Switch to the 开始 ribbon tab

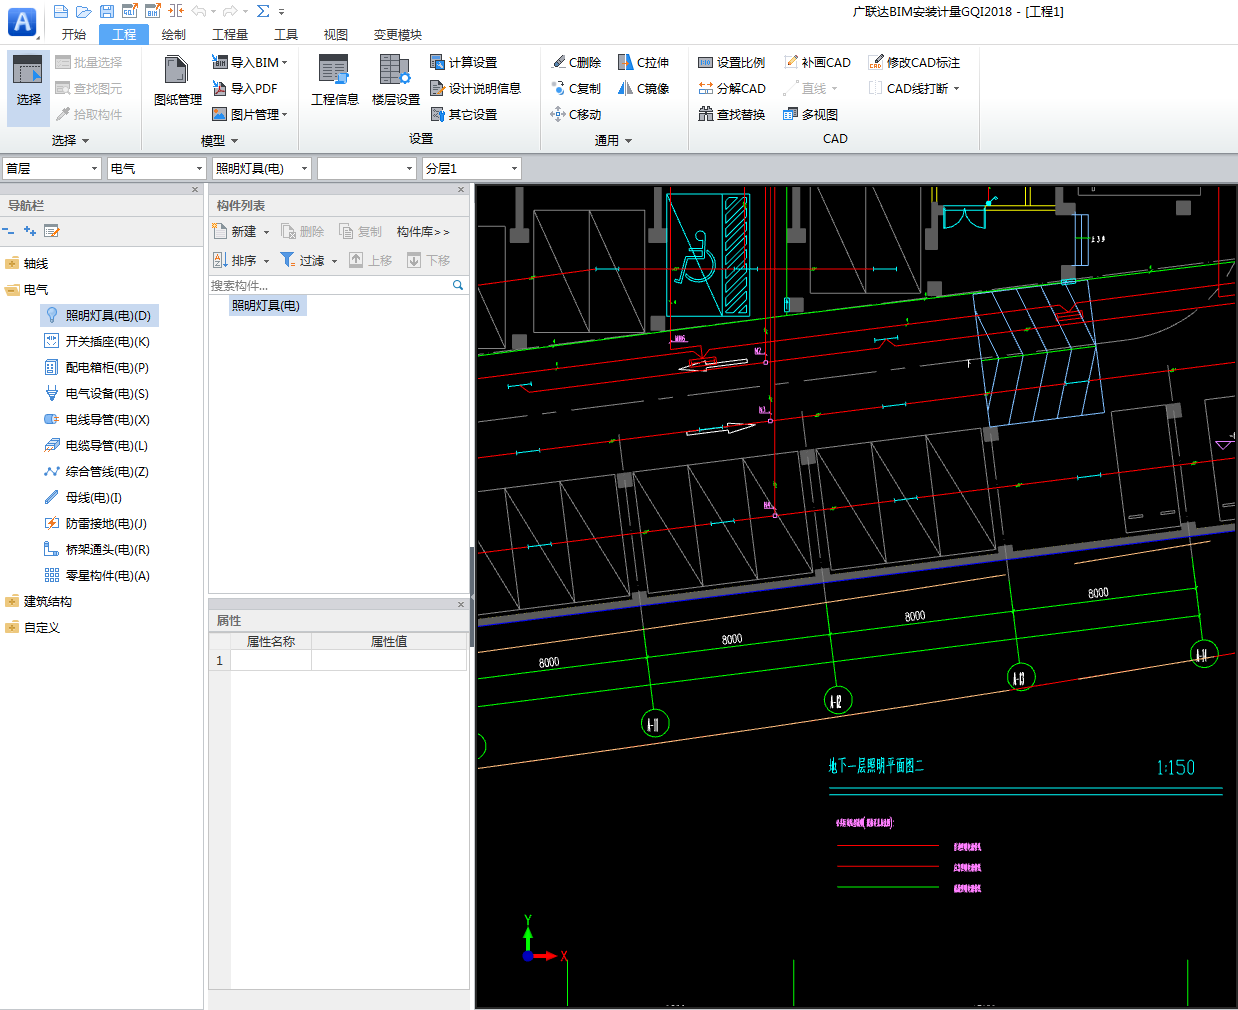point(74,34)
